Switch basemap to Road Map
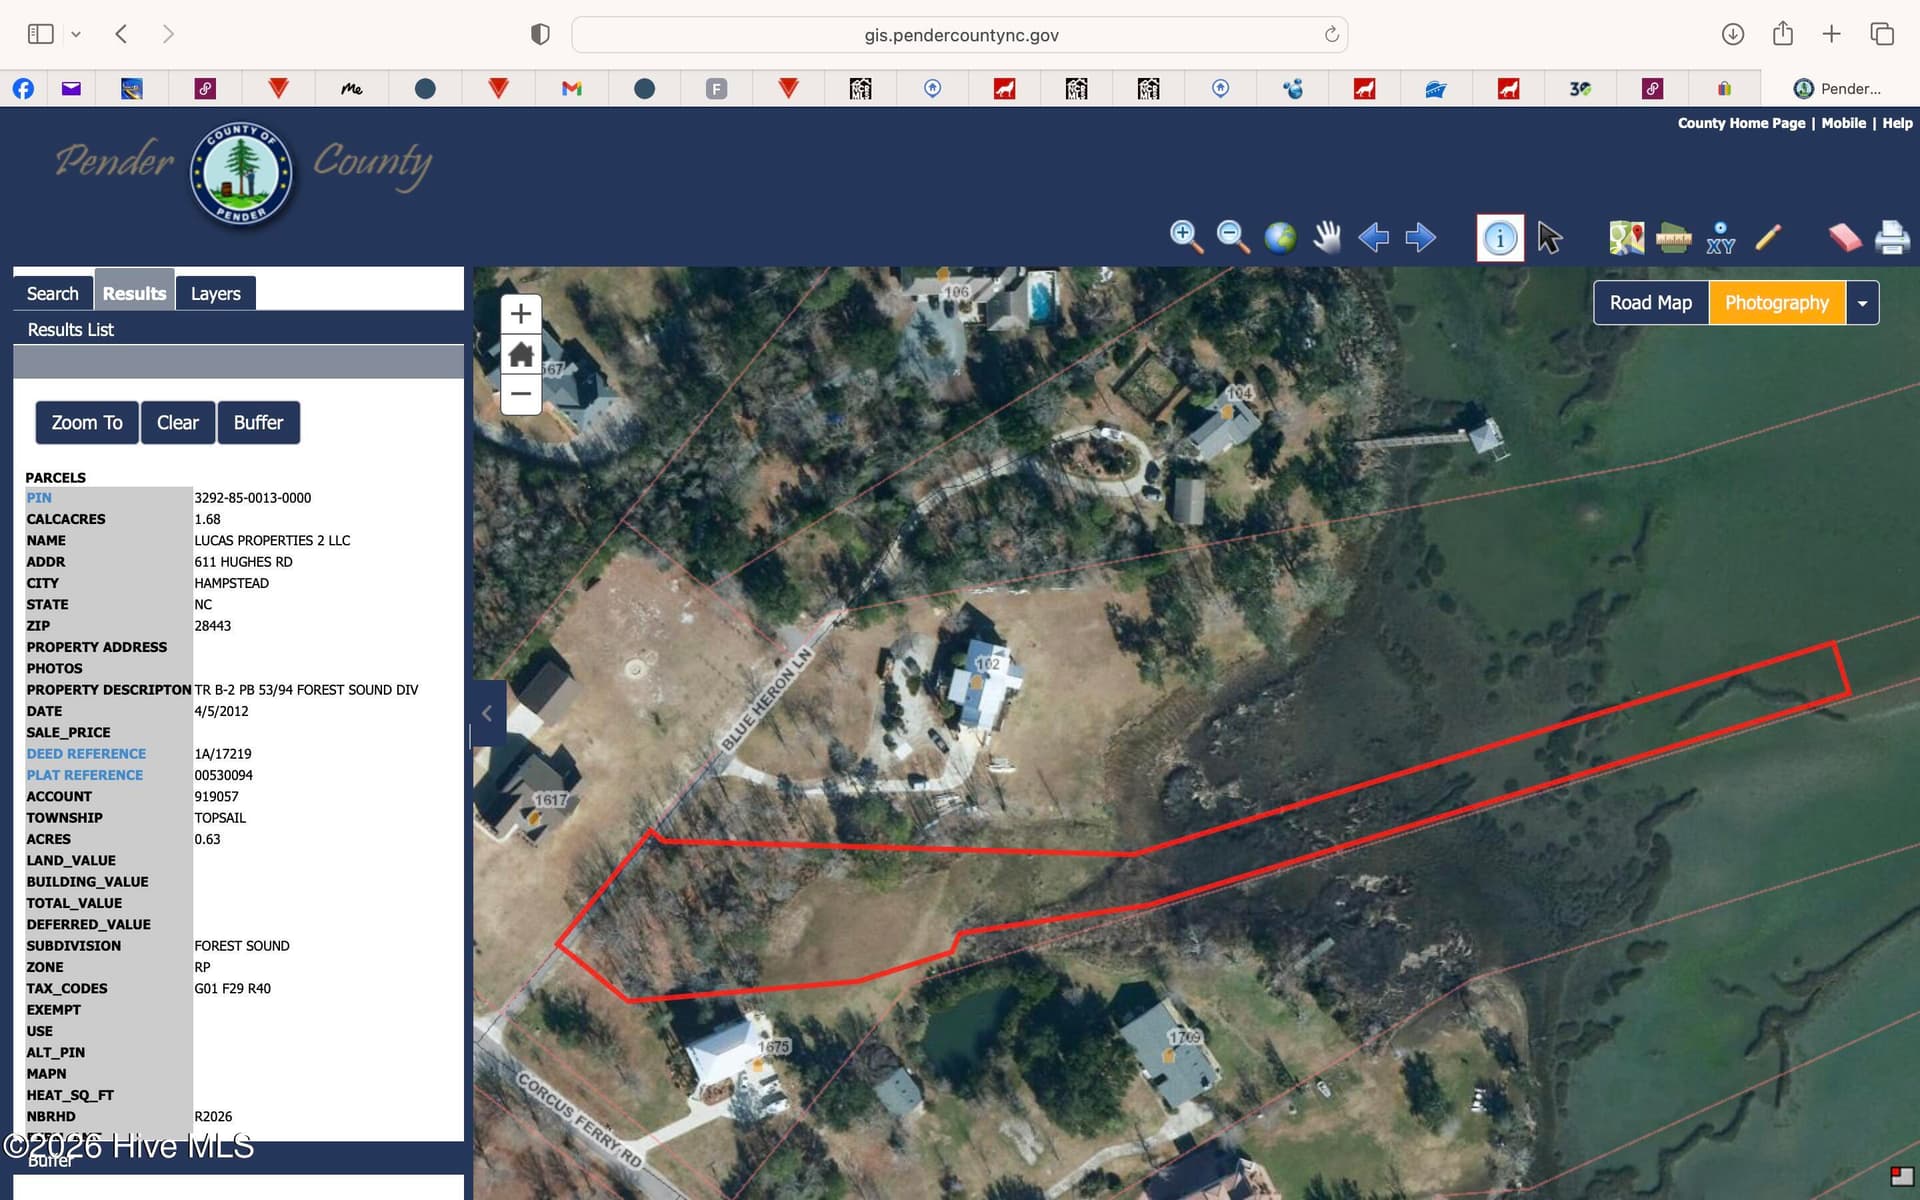Screen dimensions: 1920x1200 [1651, 303]
